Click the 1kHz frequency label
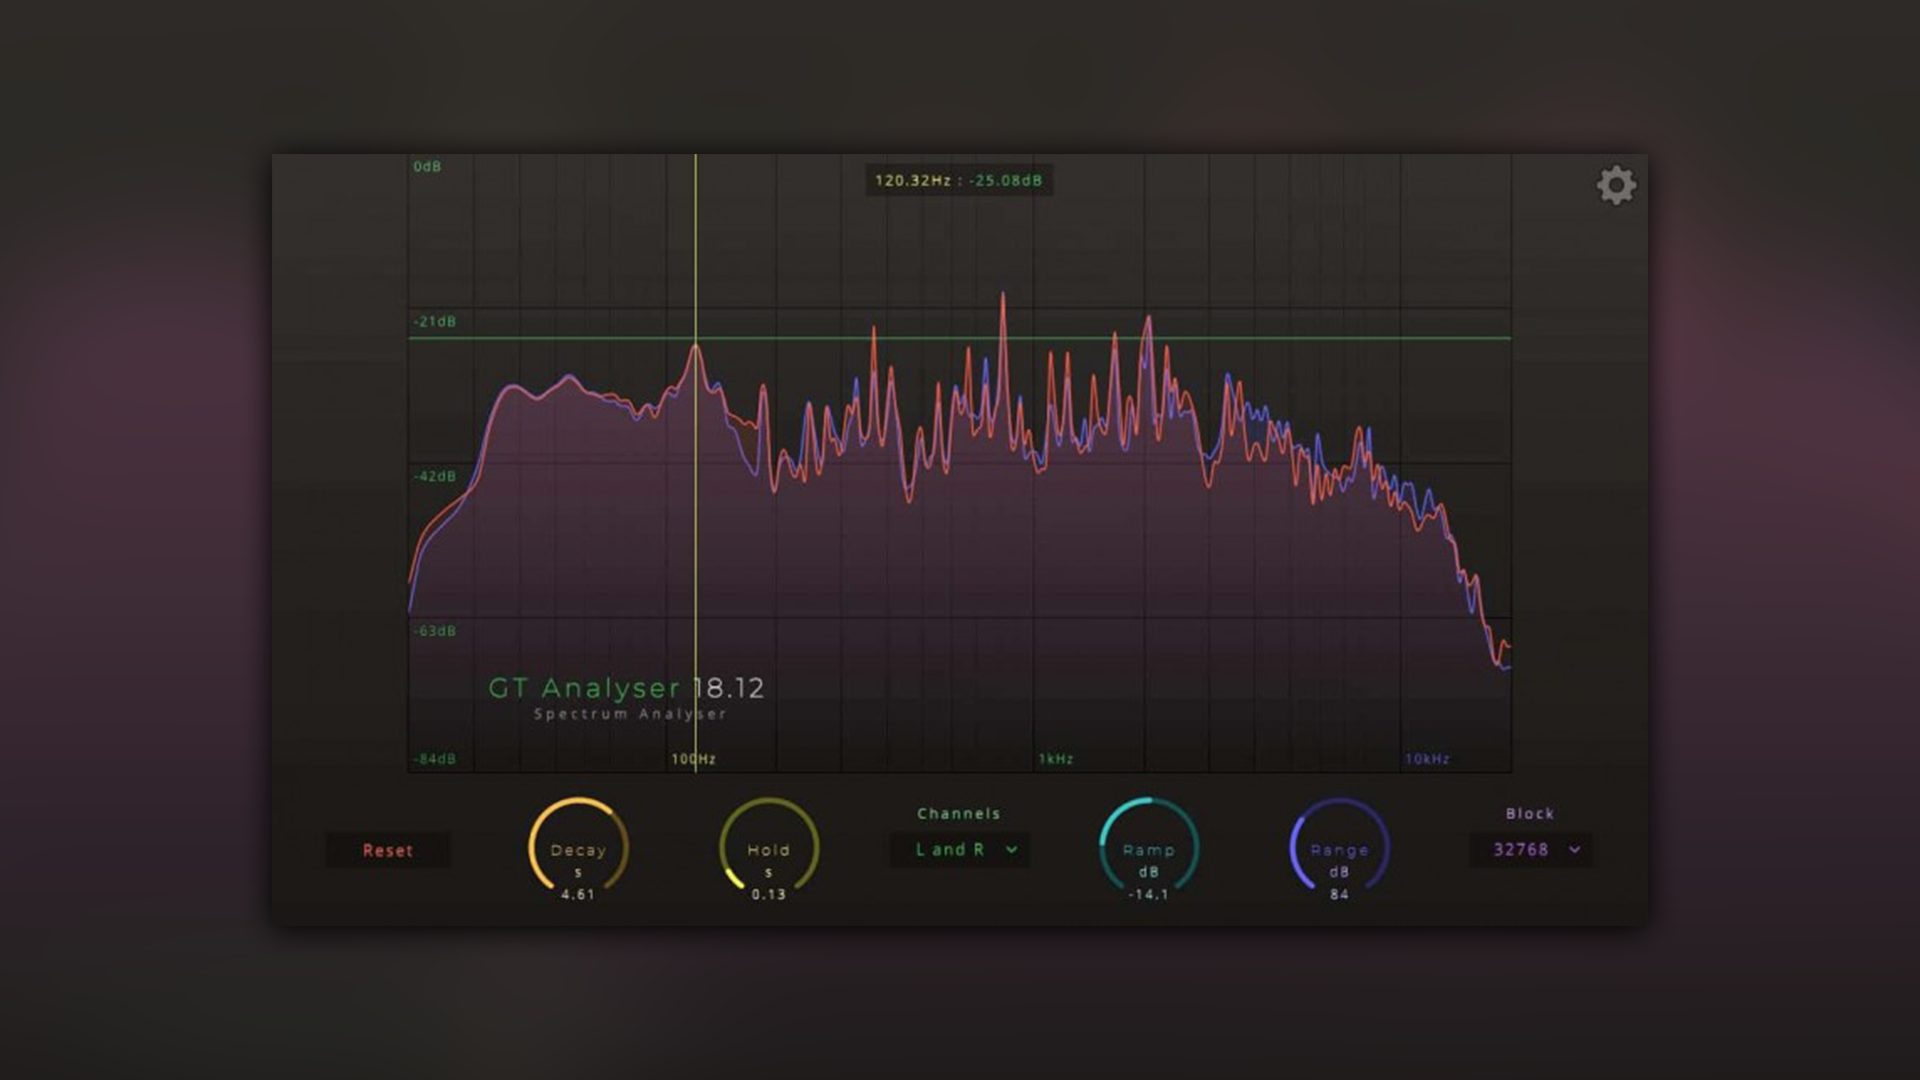 (1056, 759)
